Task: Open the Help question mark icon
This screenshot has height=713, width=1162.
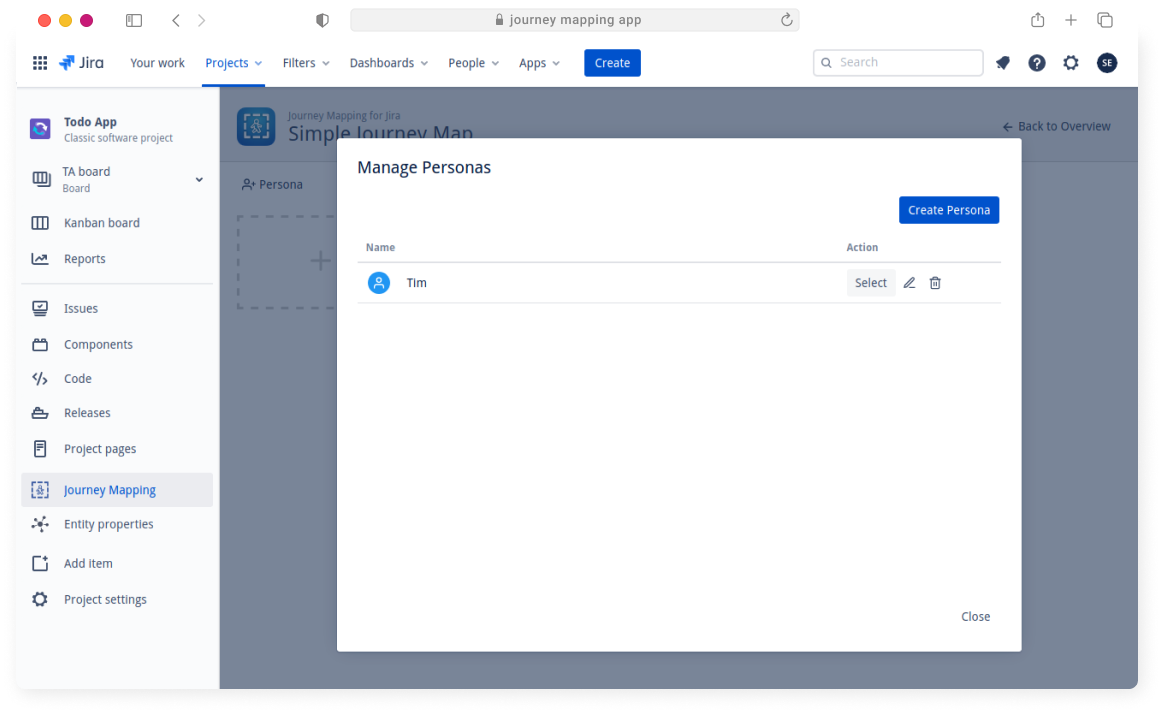Action: click(1037, 63)
